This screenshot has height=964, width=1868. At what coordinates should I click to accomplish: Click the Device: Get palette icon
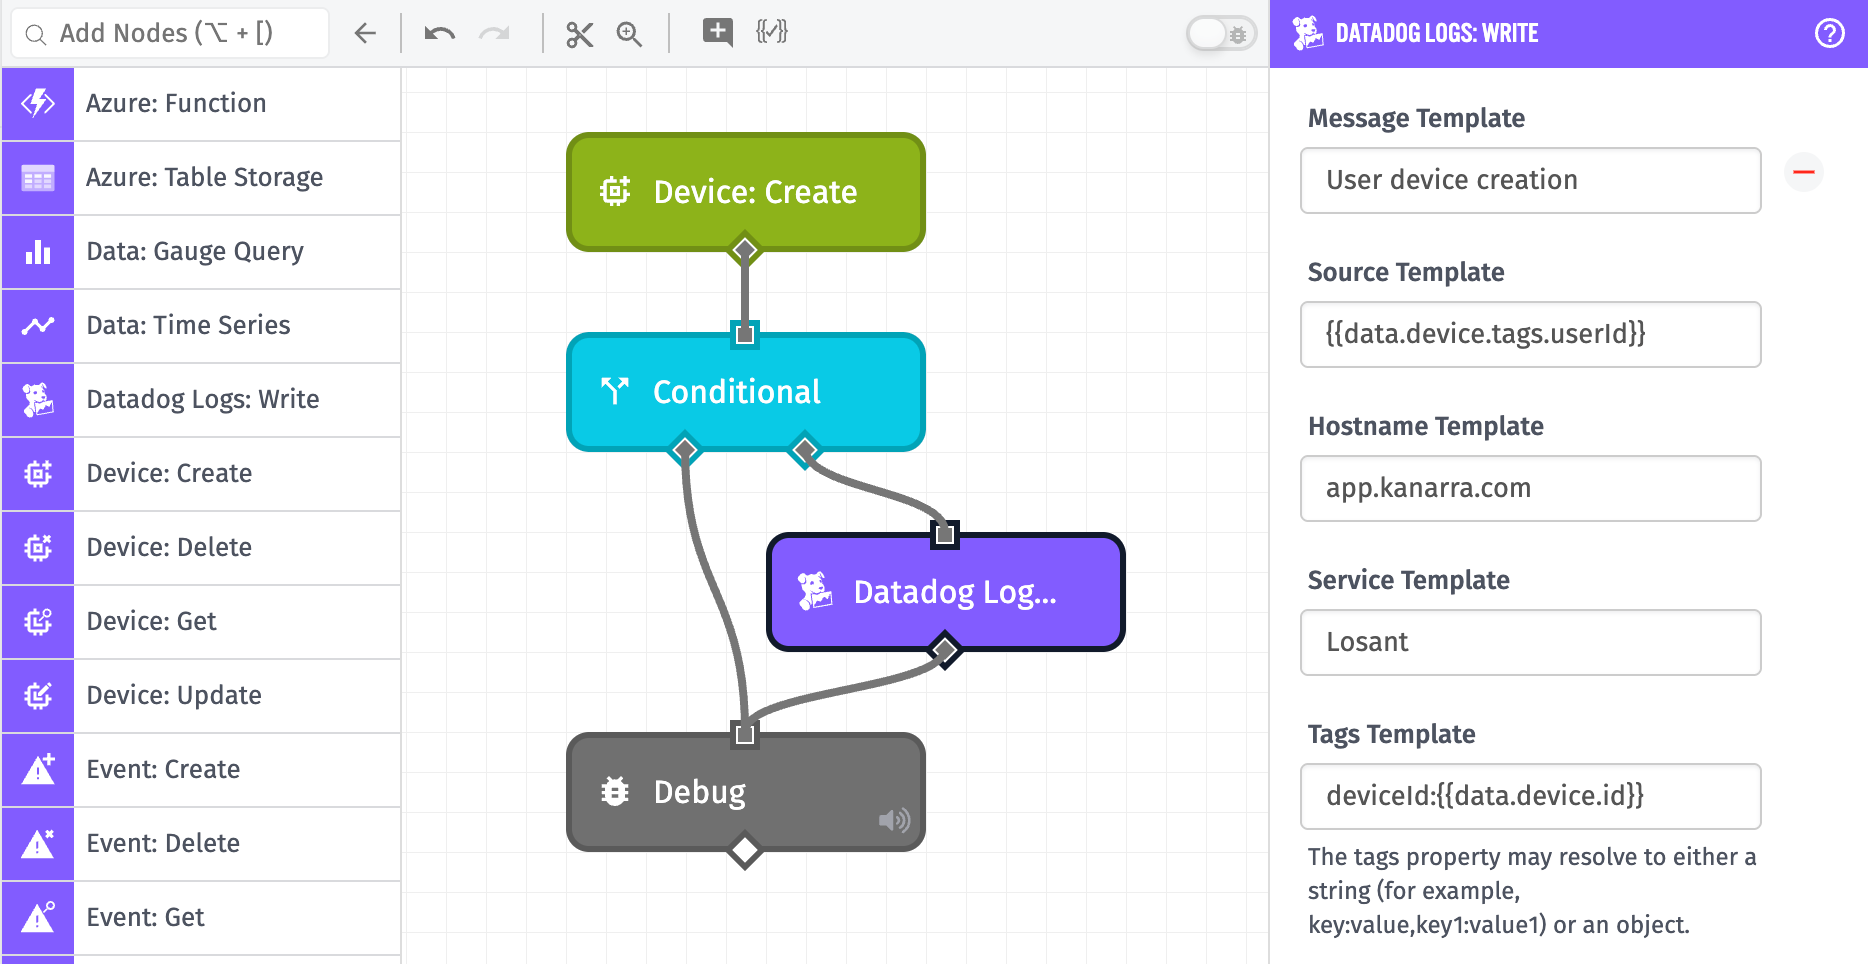tap(38, 622)
